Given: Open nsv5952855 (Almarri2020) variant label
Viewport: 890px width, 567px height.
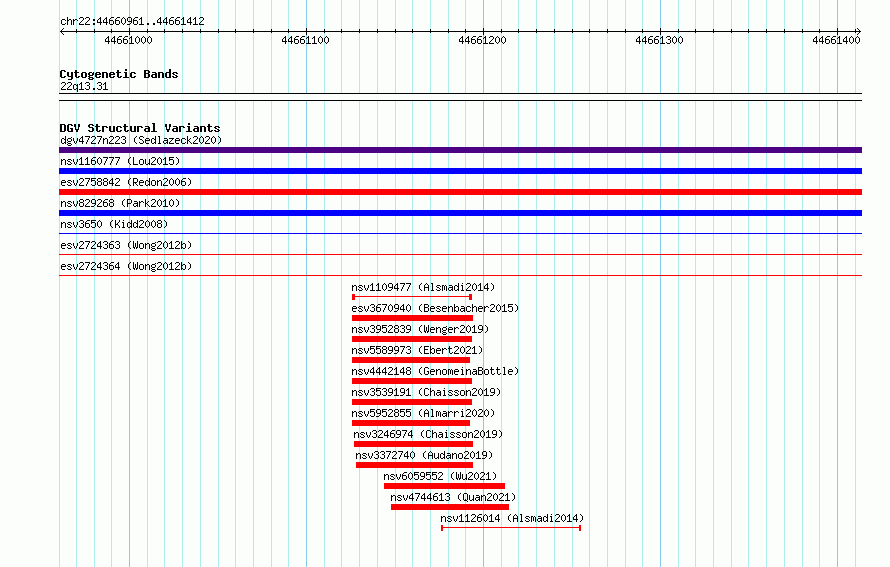Looking at the screenshot, I should point(423,413).
